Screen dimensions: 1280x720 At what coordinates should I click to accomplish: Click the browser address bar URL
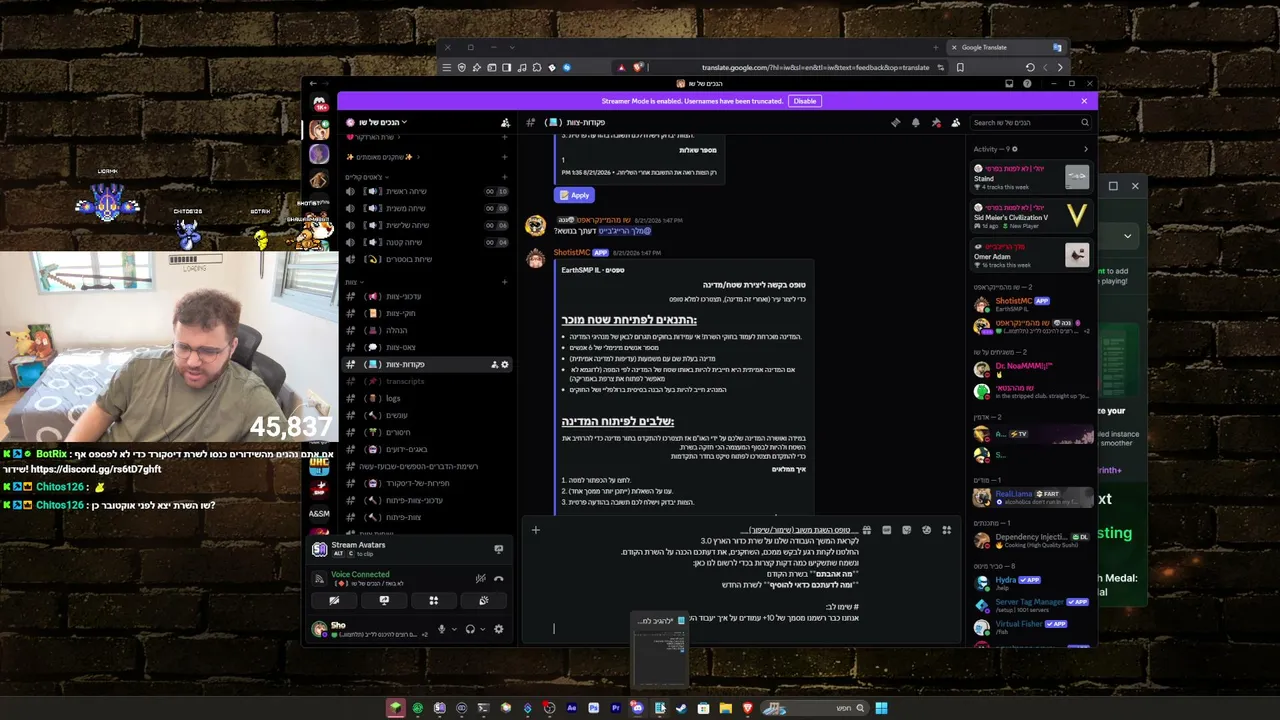[815, 67]
